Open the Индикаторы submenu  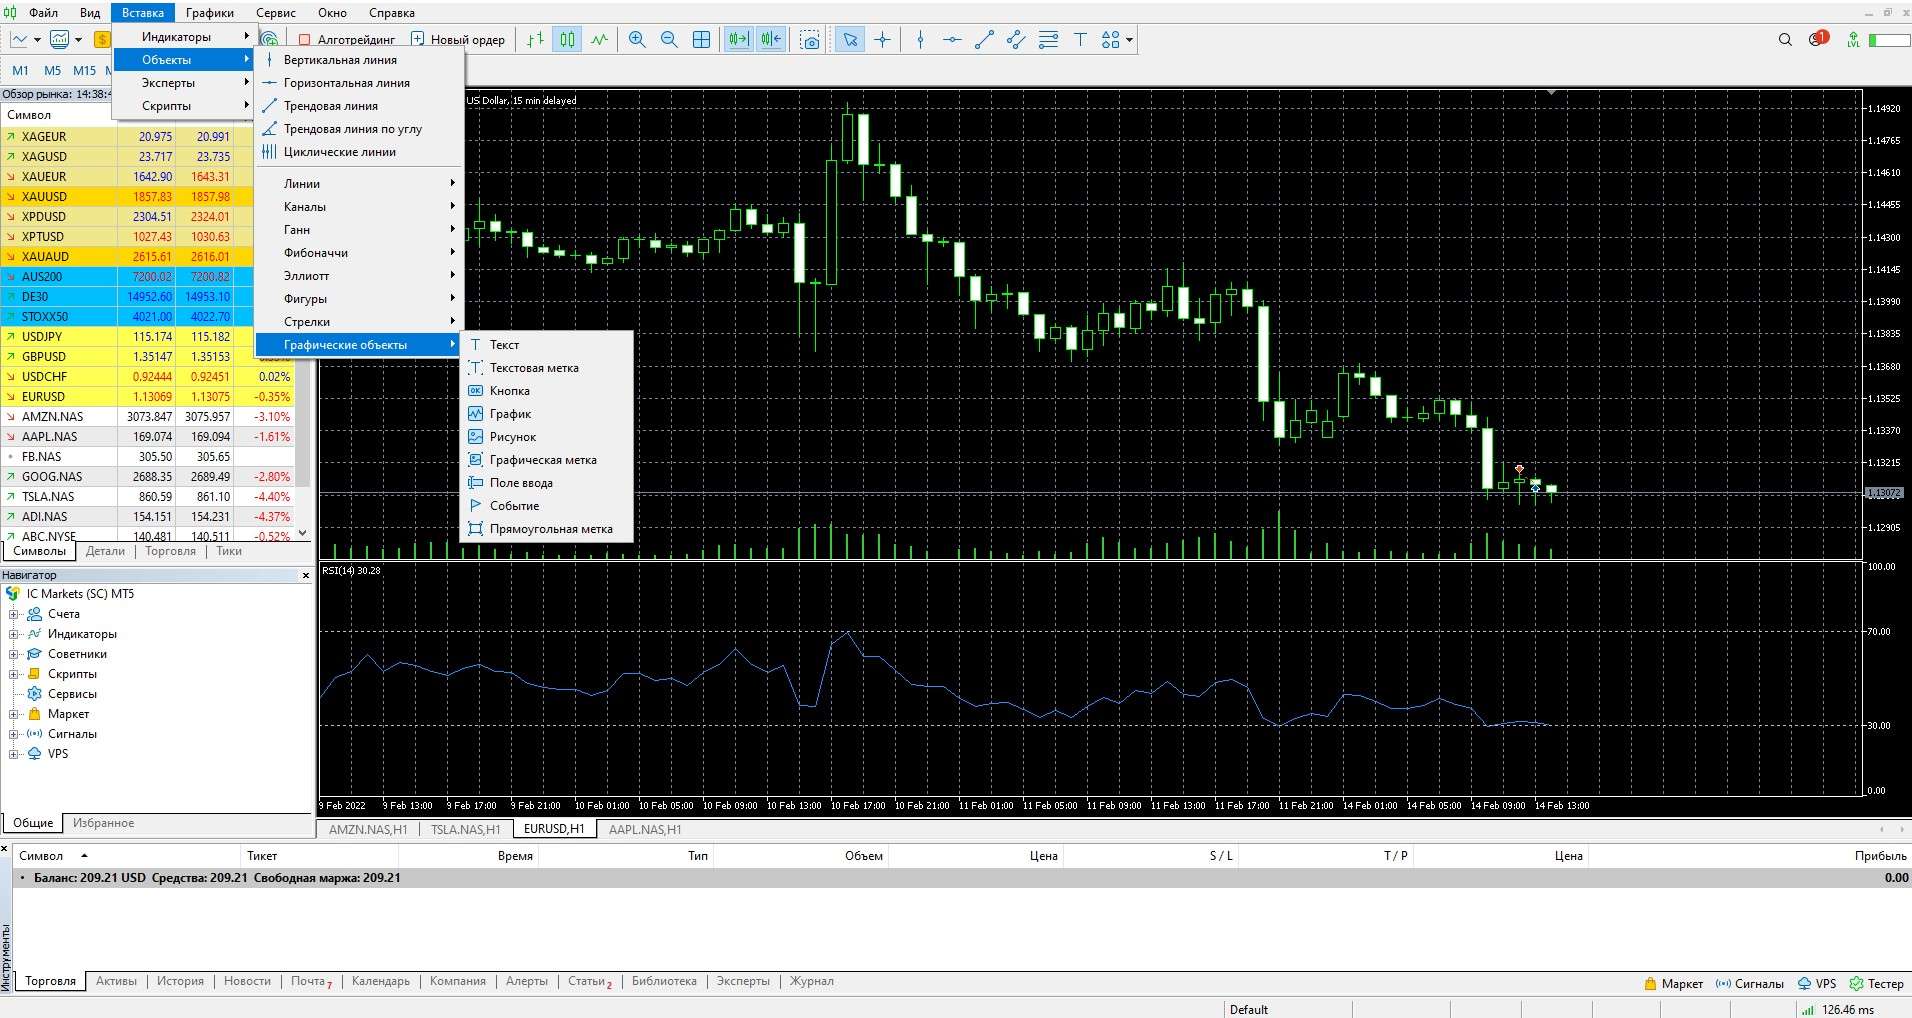tap(182, 37)
